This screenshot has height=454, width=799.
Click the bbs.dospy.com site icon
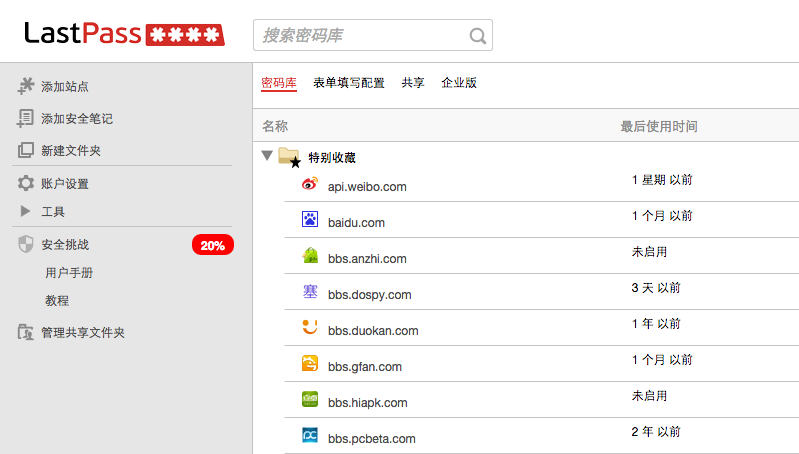click(310, 291)
